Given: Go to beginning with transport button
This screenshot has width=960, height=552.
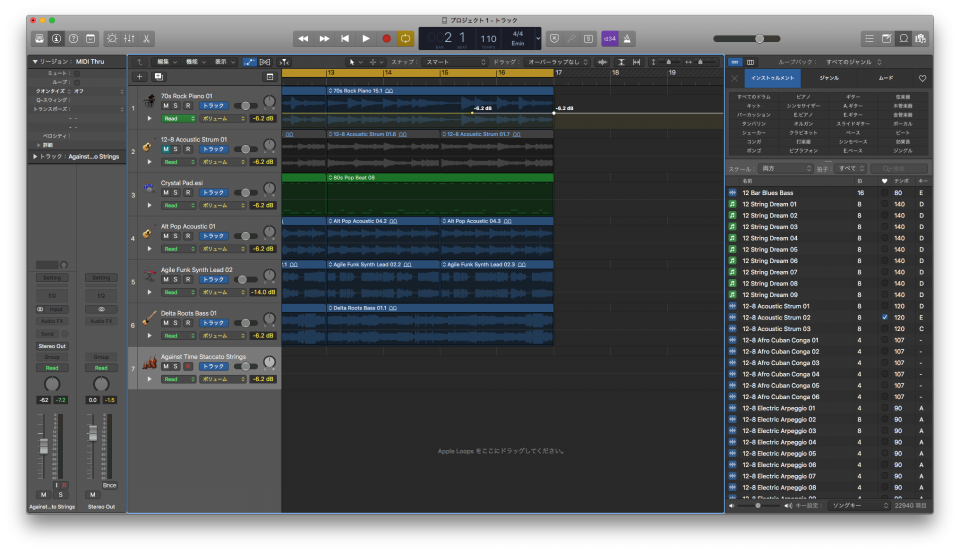Looking at the screenshot, I should [x=345, y=39].
